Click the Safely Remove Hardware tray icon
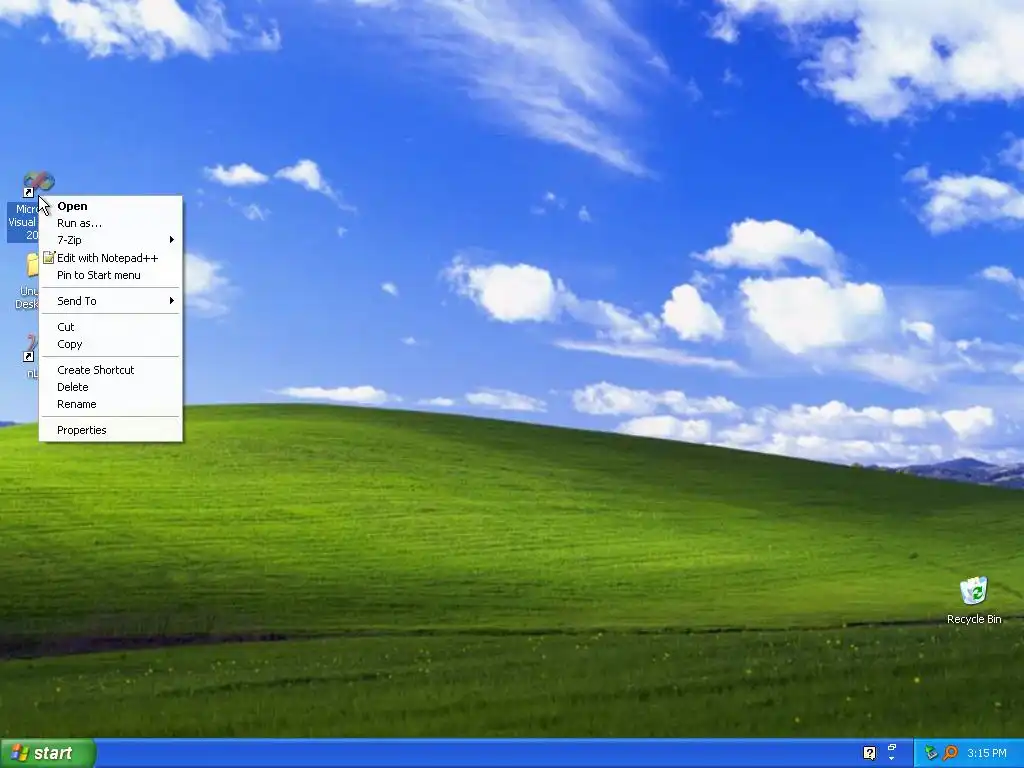Viewport: 1024px width, 768px height. tap(931, 753)
